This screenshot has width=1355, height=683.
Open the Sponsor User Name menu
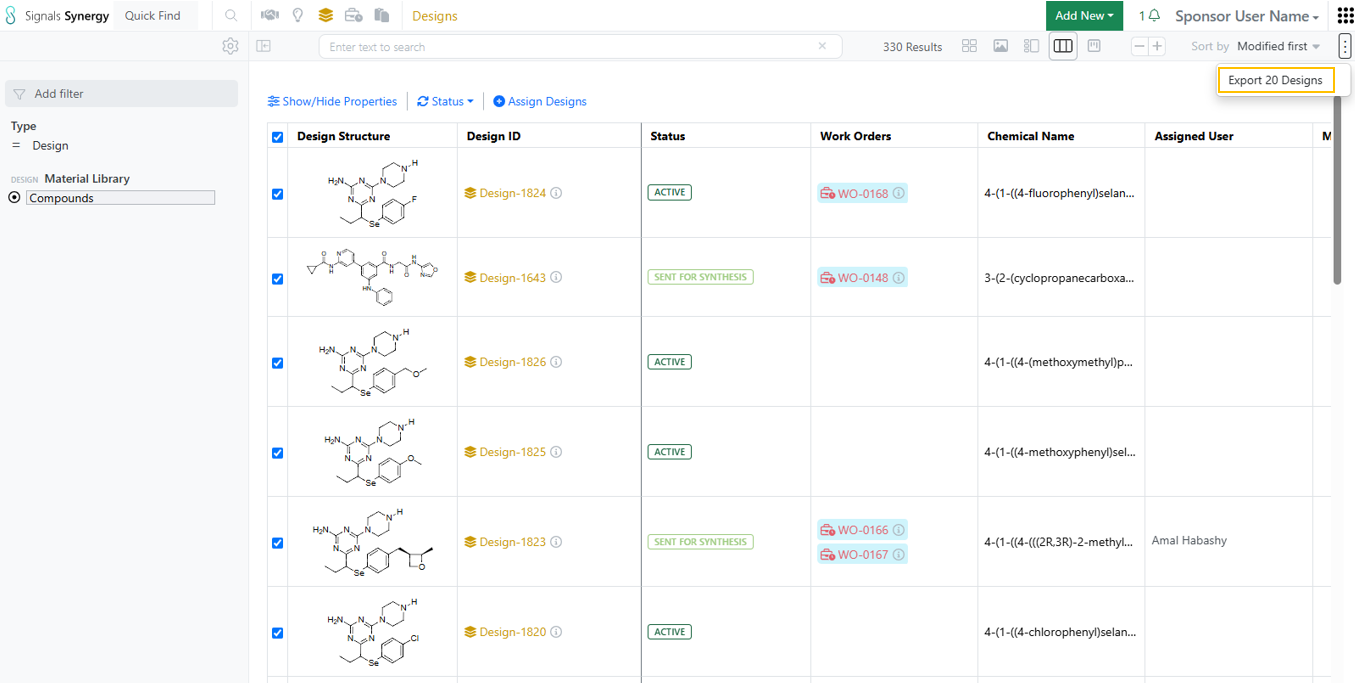coord(1246,16)
